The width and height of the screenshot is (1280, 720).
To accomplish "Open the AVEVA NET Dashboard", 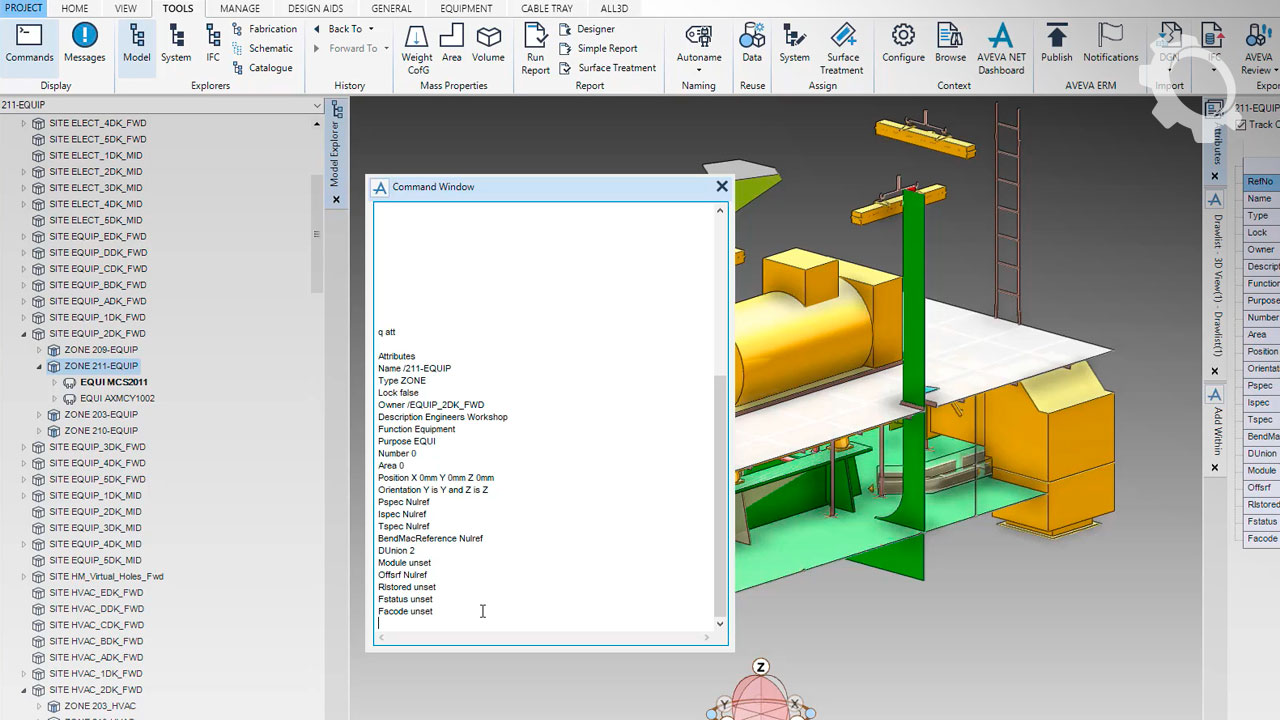I will 1001,49.
